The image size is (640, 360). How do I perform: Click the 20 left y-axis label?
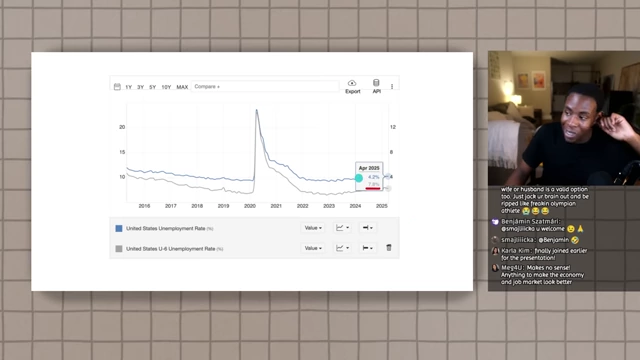click(x=122, y=127)
